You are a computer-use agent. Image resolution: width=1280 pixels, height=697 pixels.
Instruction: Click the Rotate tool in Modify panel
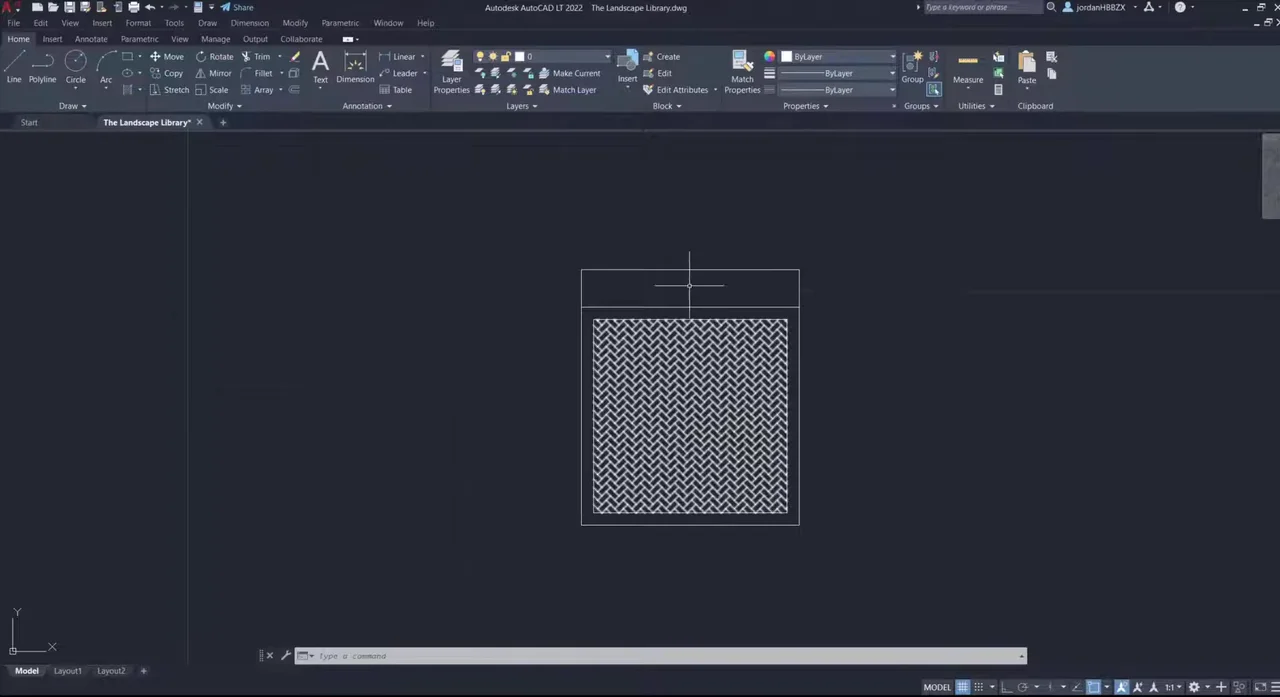(x=214, y=57)
